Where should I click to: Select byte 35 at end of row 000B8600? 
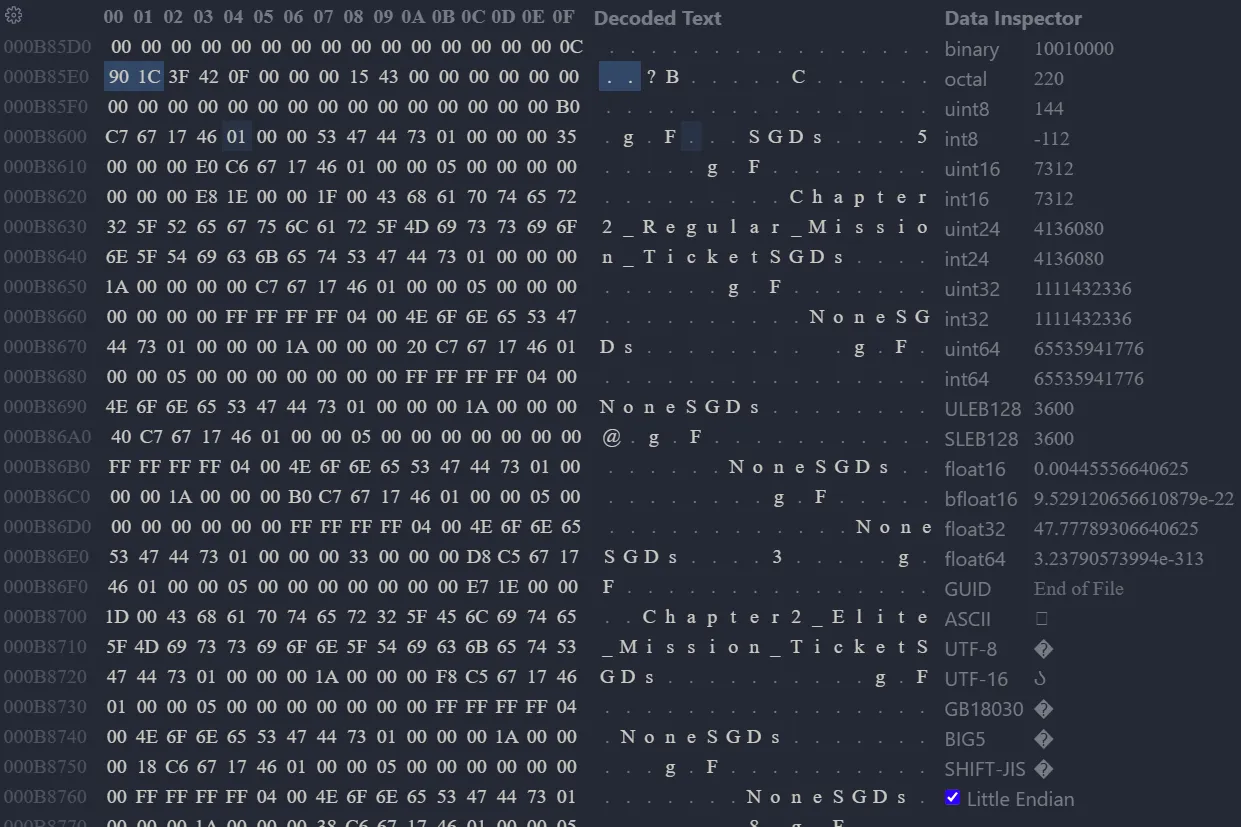(x=565, y=136)
